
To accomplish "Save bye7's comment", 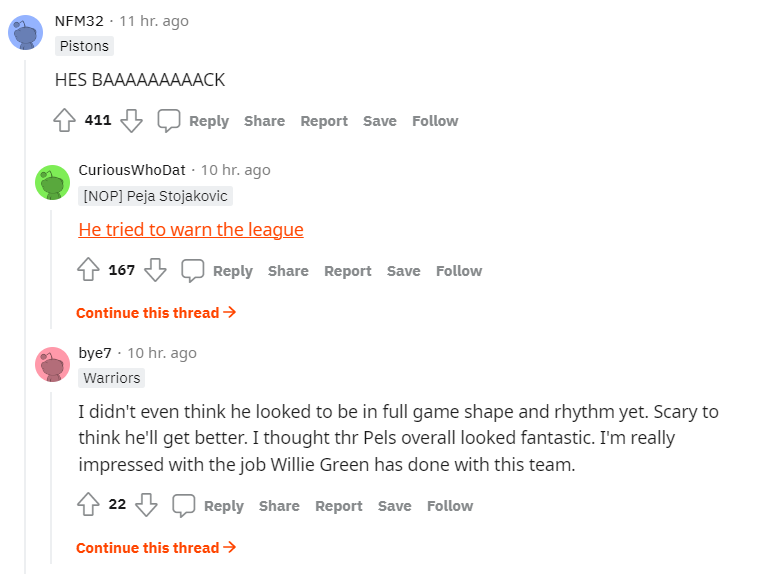I will pyautogui.click(x=394, y=506).
